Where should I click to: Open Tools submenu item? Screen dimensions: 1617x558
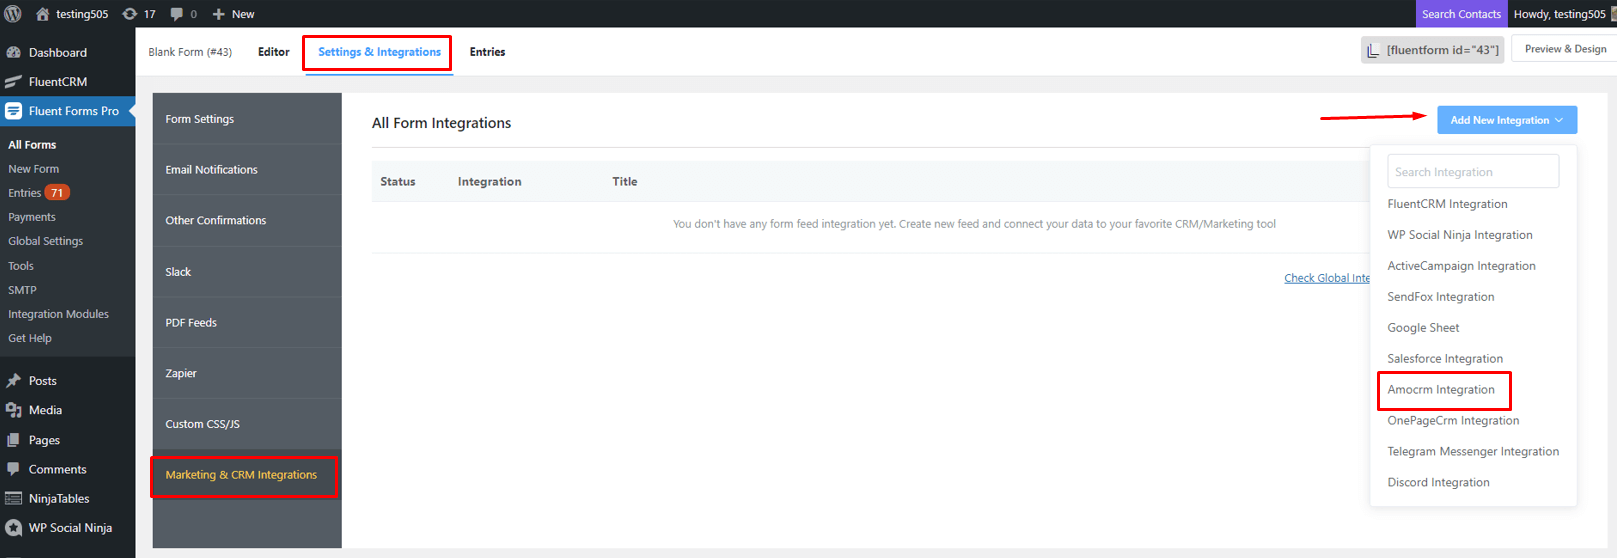pos(21,266)
